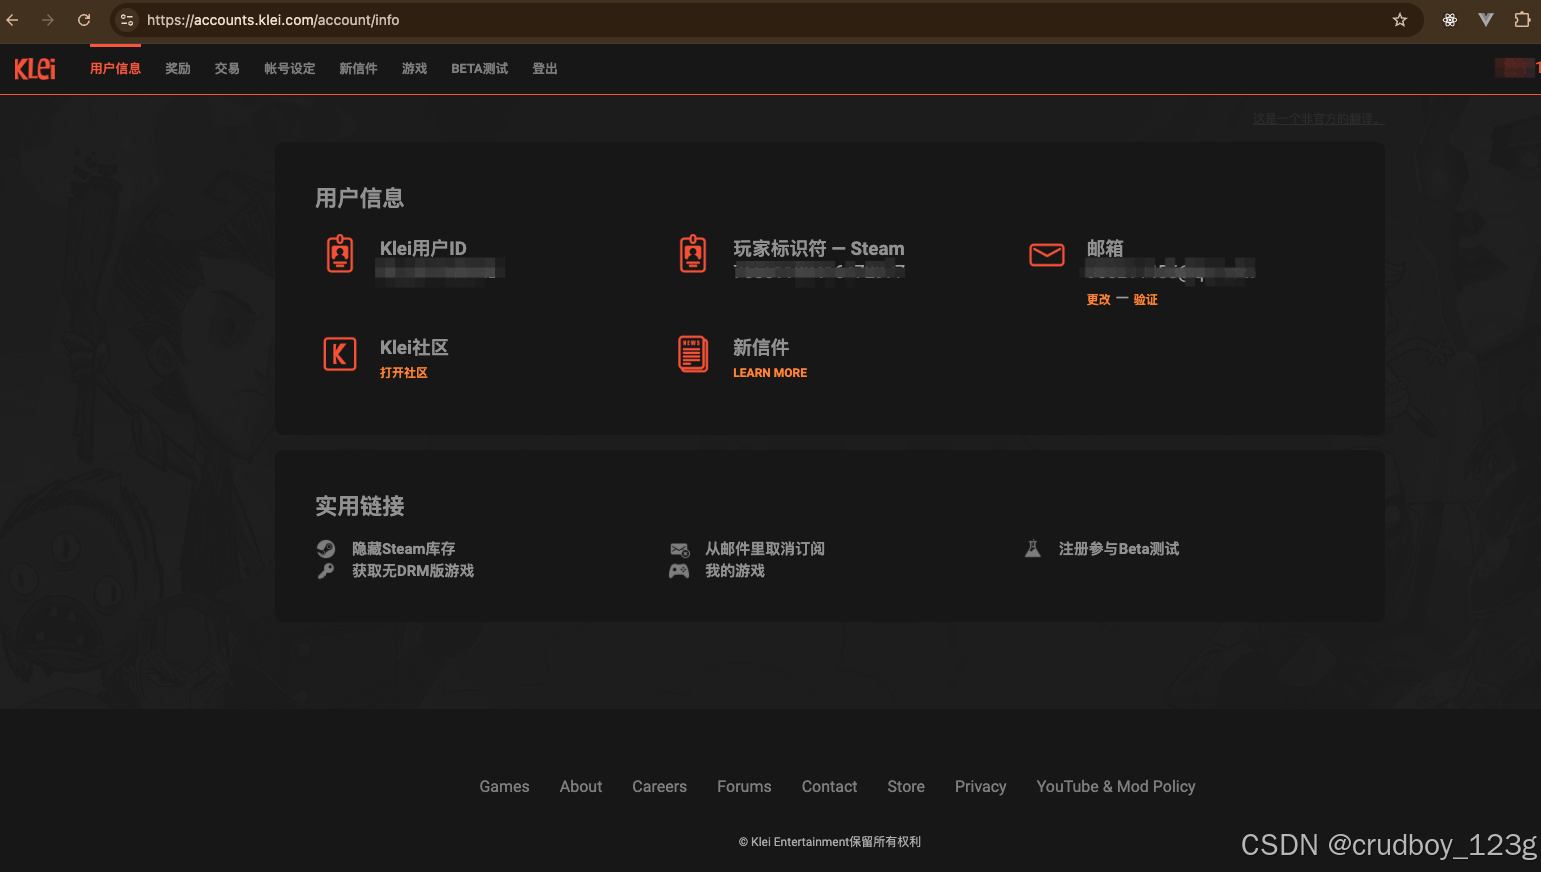This screenshot has height=872, width=1541.
Task: Click the 新信件 newsletter icon
Action: point(693,354)
